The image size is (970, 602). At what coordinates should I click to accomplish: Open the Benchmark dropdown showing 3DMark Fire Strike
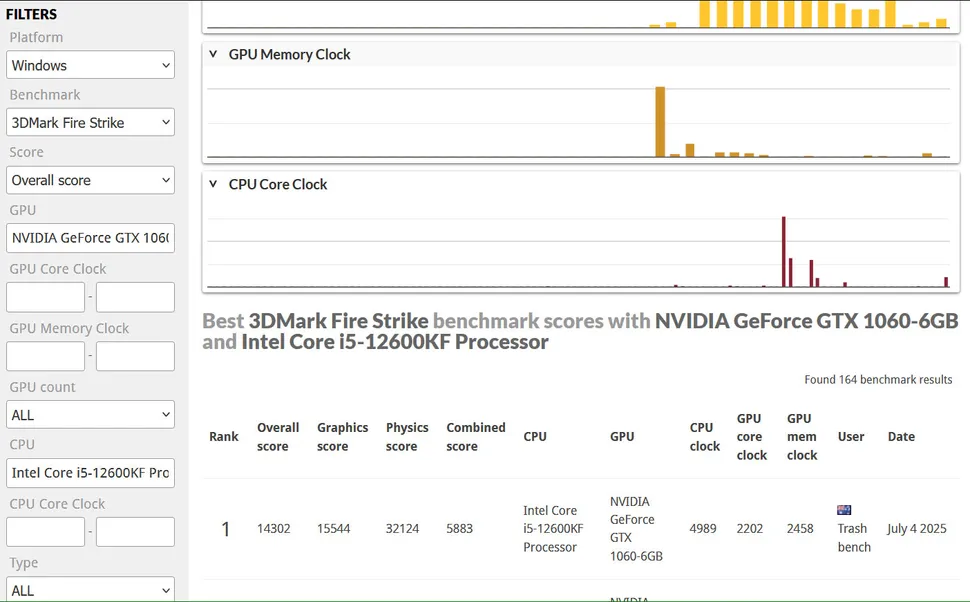(91, 123)
